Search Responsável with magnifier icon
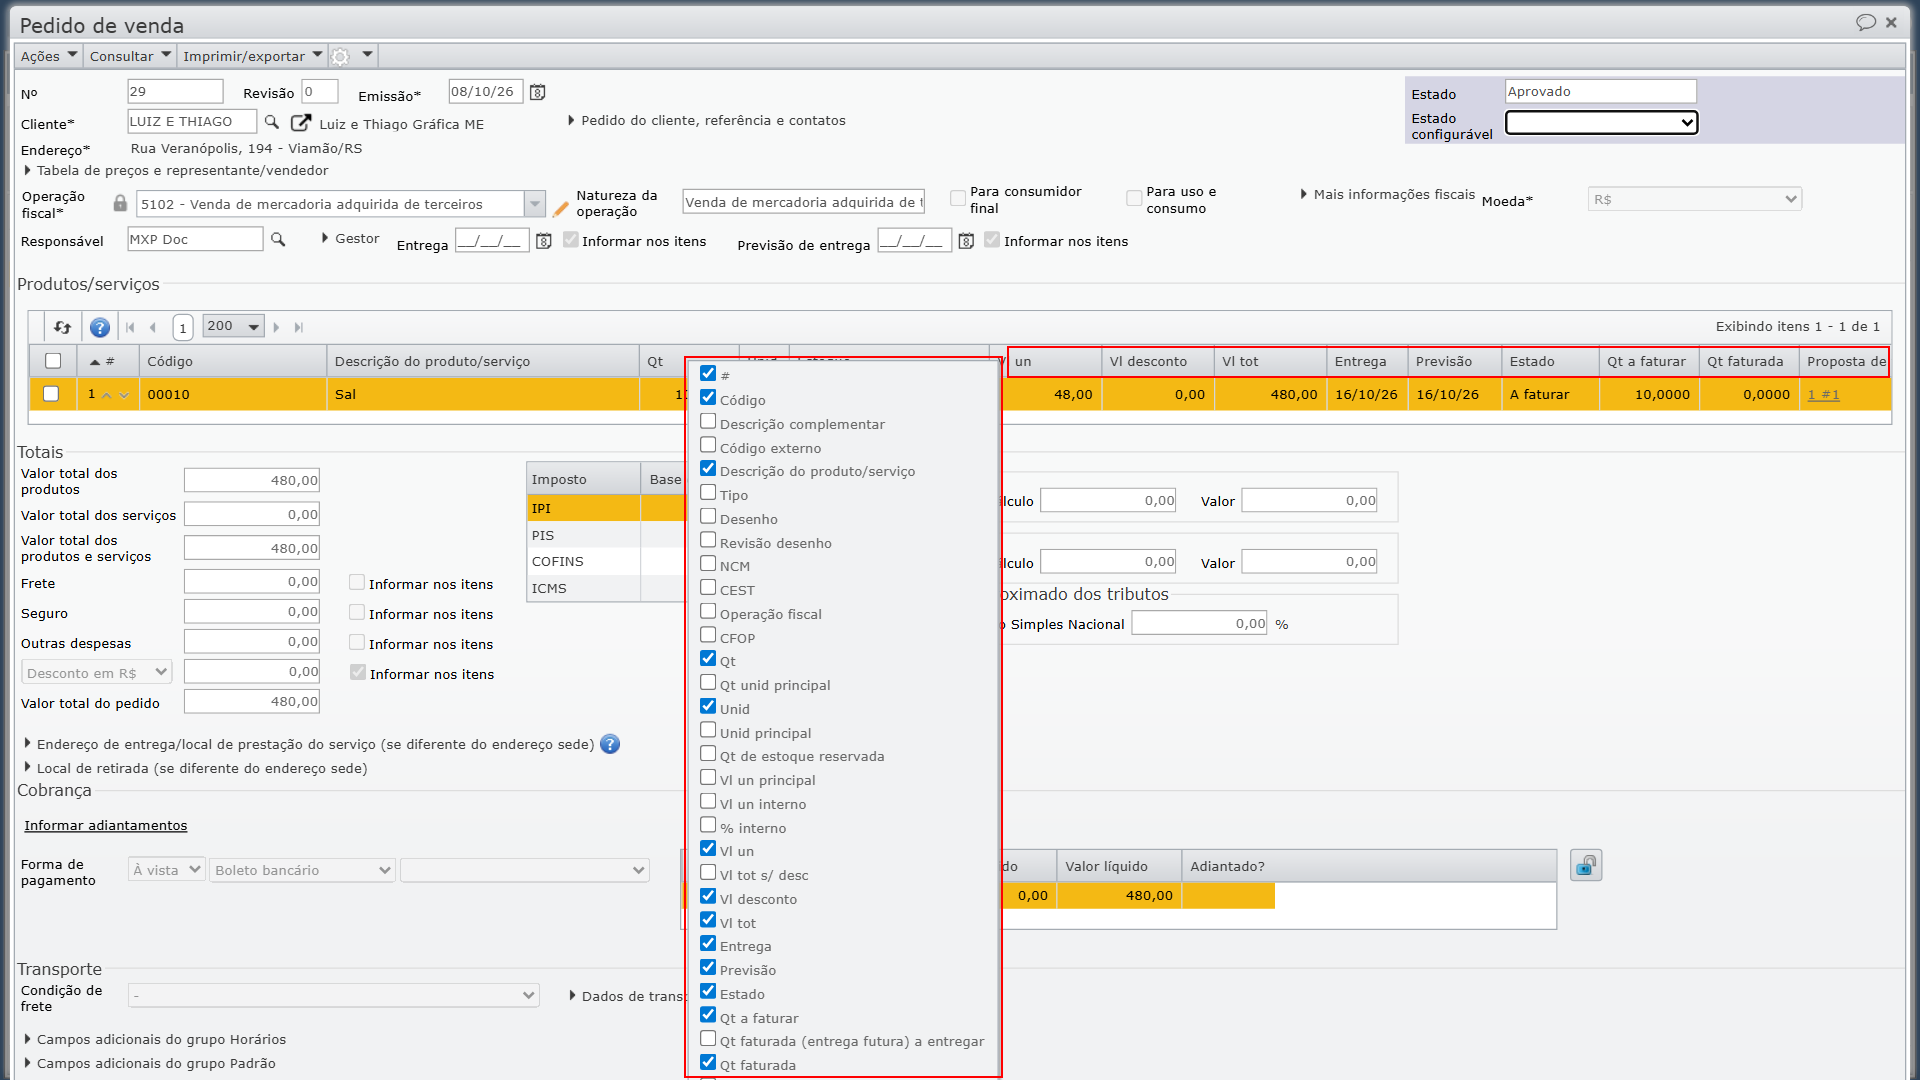 tap(278, 240)
